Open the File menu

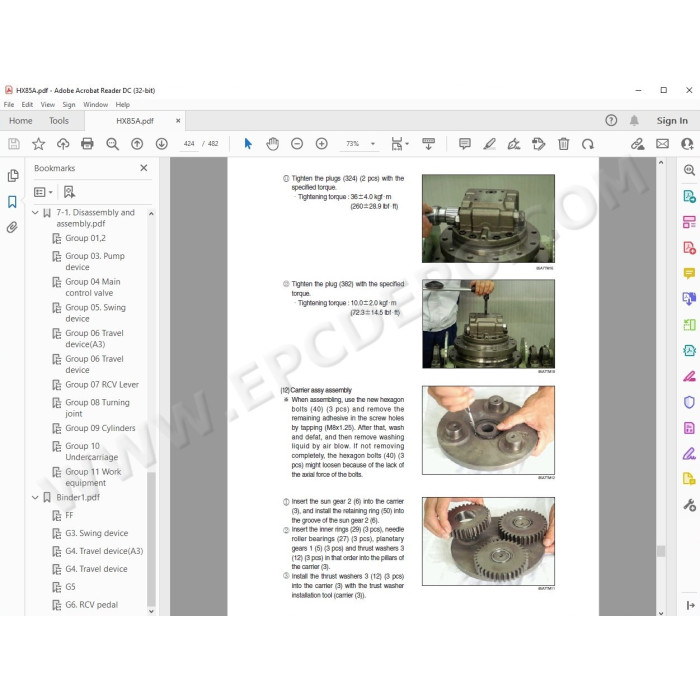pos(9,104)
